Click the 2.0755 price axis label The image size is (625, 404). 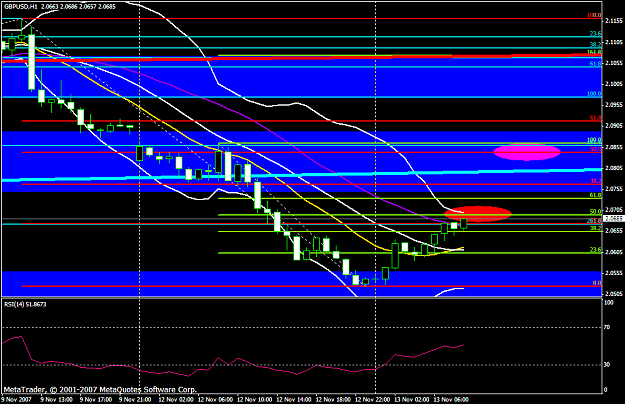pos(614,189)
